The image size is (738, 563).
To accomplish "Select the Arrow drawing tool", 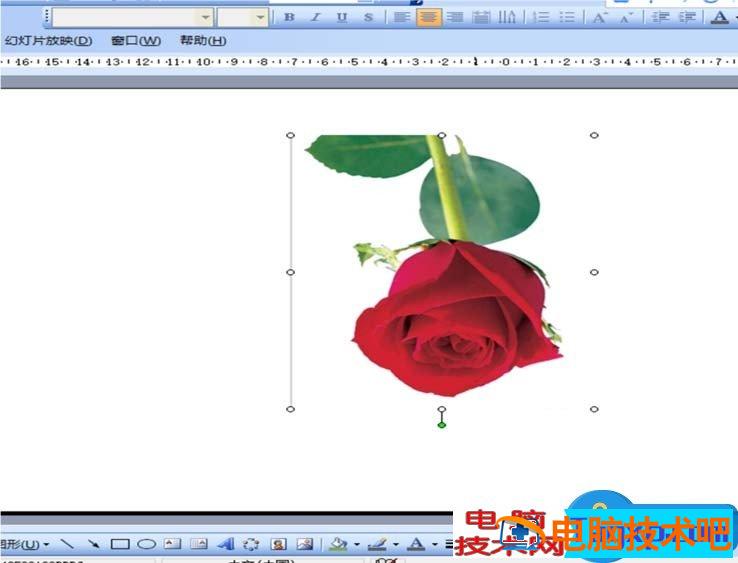I will point(94,545).
